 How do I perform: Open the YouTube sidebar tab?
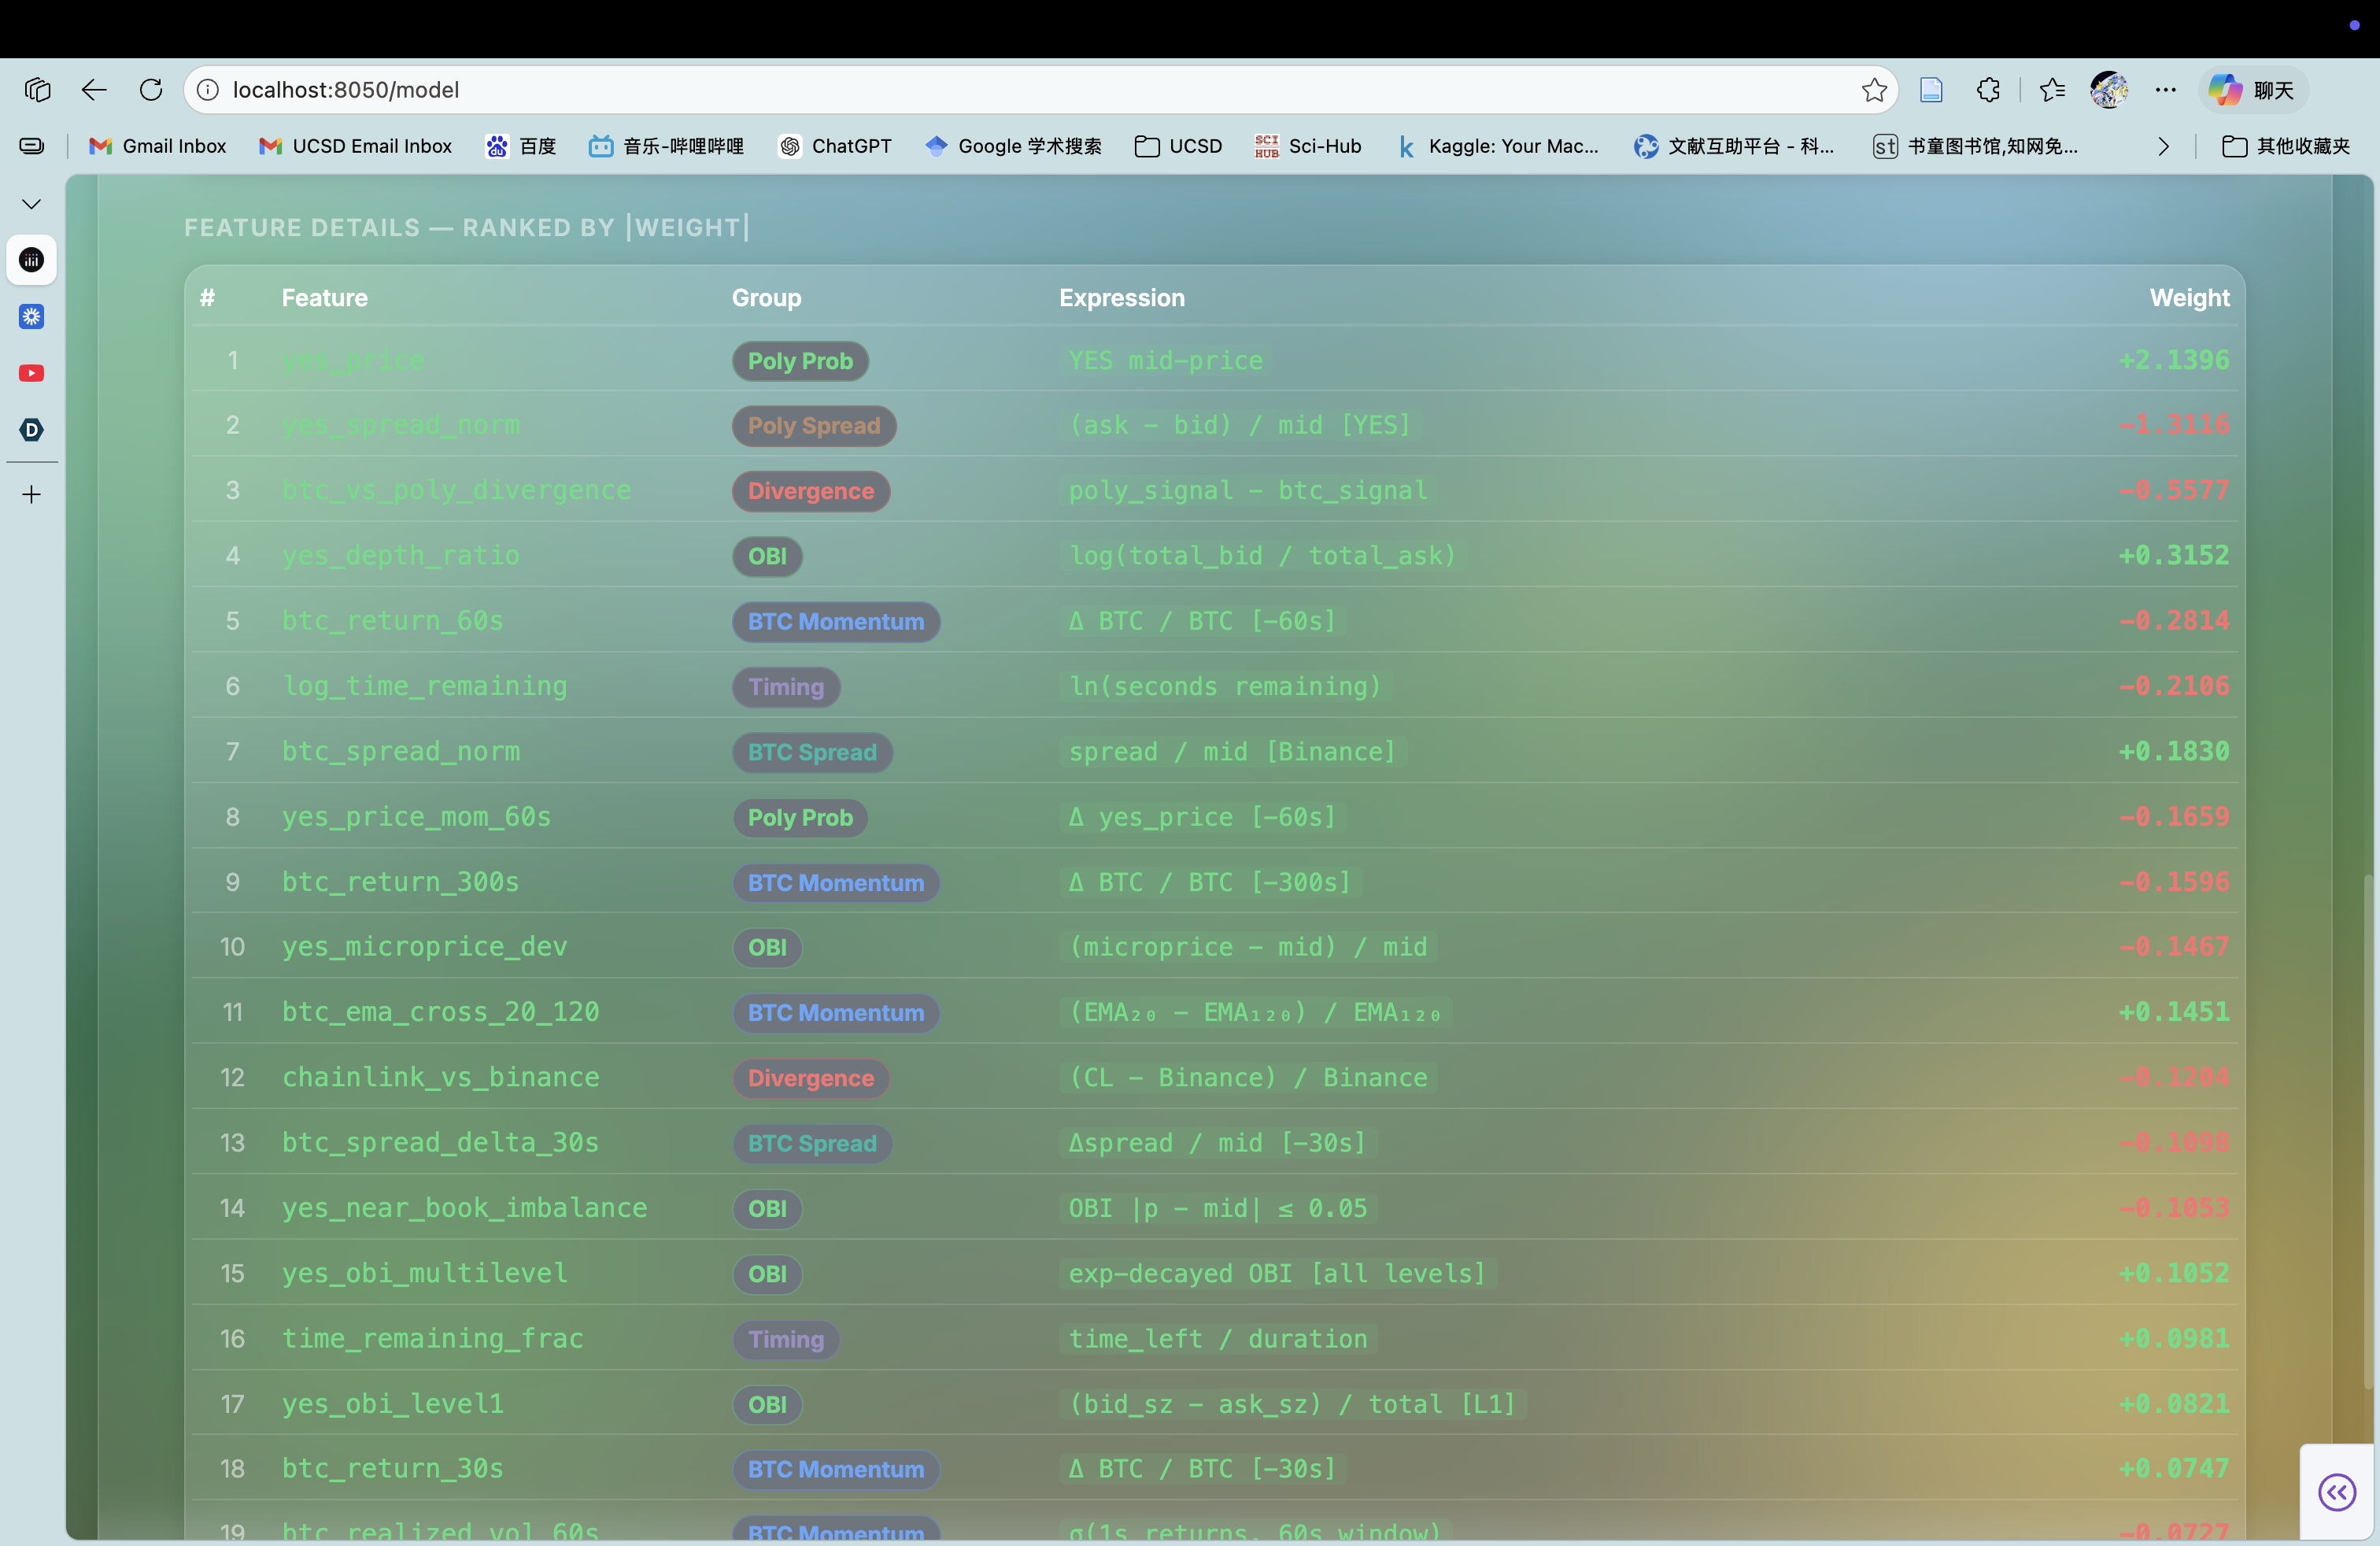(x=32, y=373)
